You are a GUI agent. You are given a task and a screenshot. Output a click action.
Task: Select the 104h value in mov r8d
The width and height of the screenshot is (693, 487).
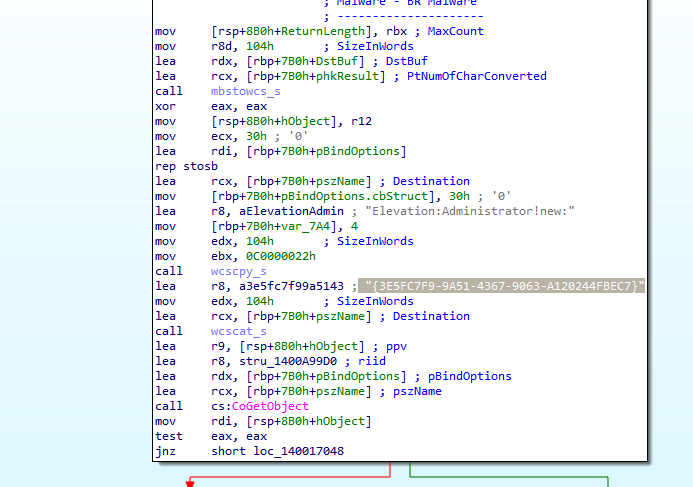260,46
